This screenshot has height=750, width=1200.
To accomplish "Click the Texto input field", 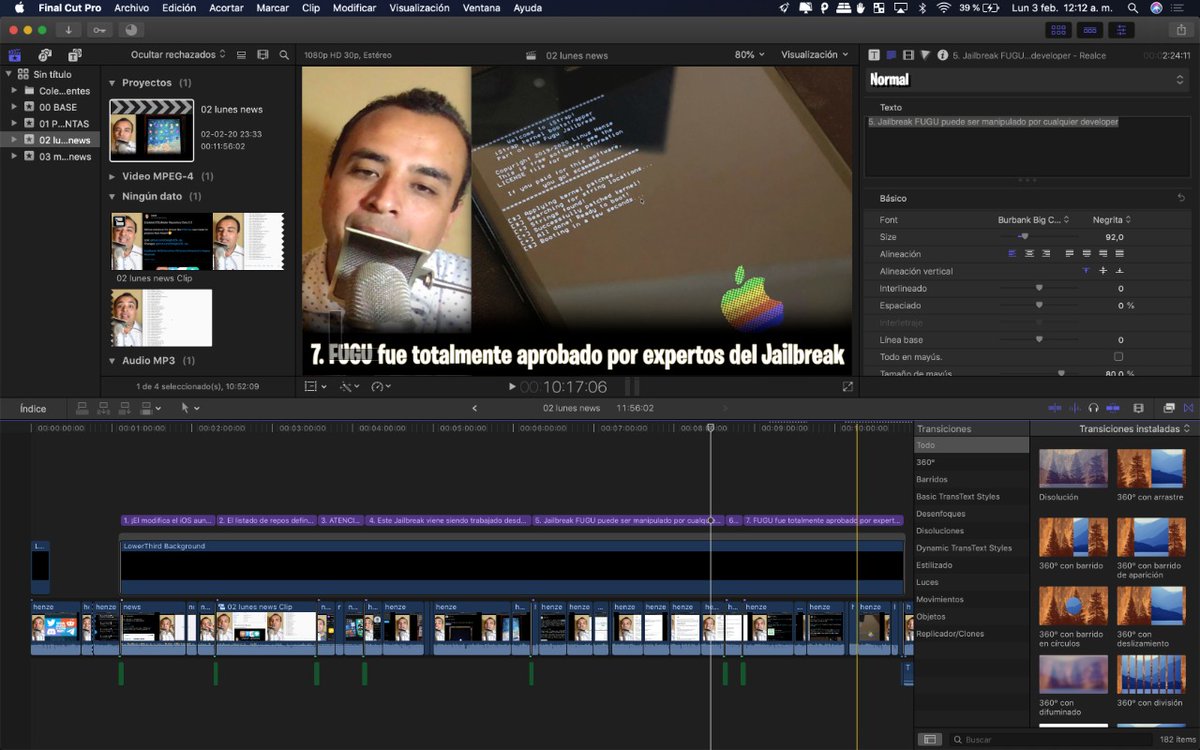I will 1028,146.
